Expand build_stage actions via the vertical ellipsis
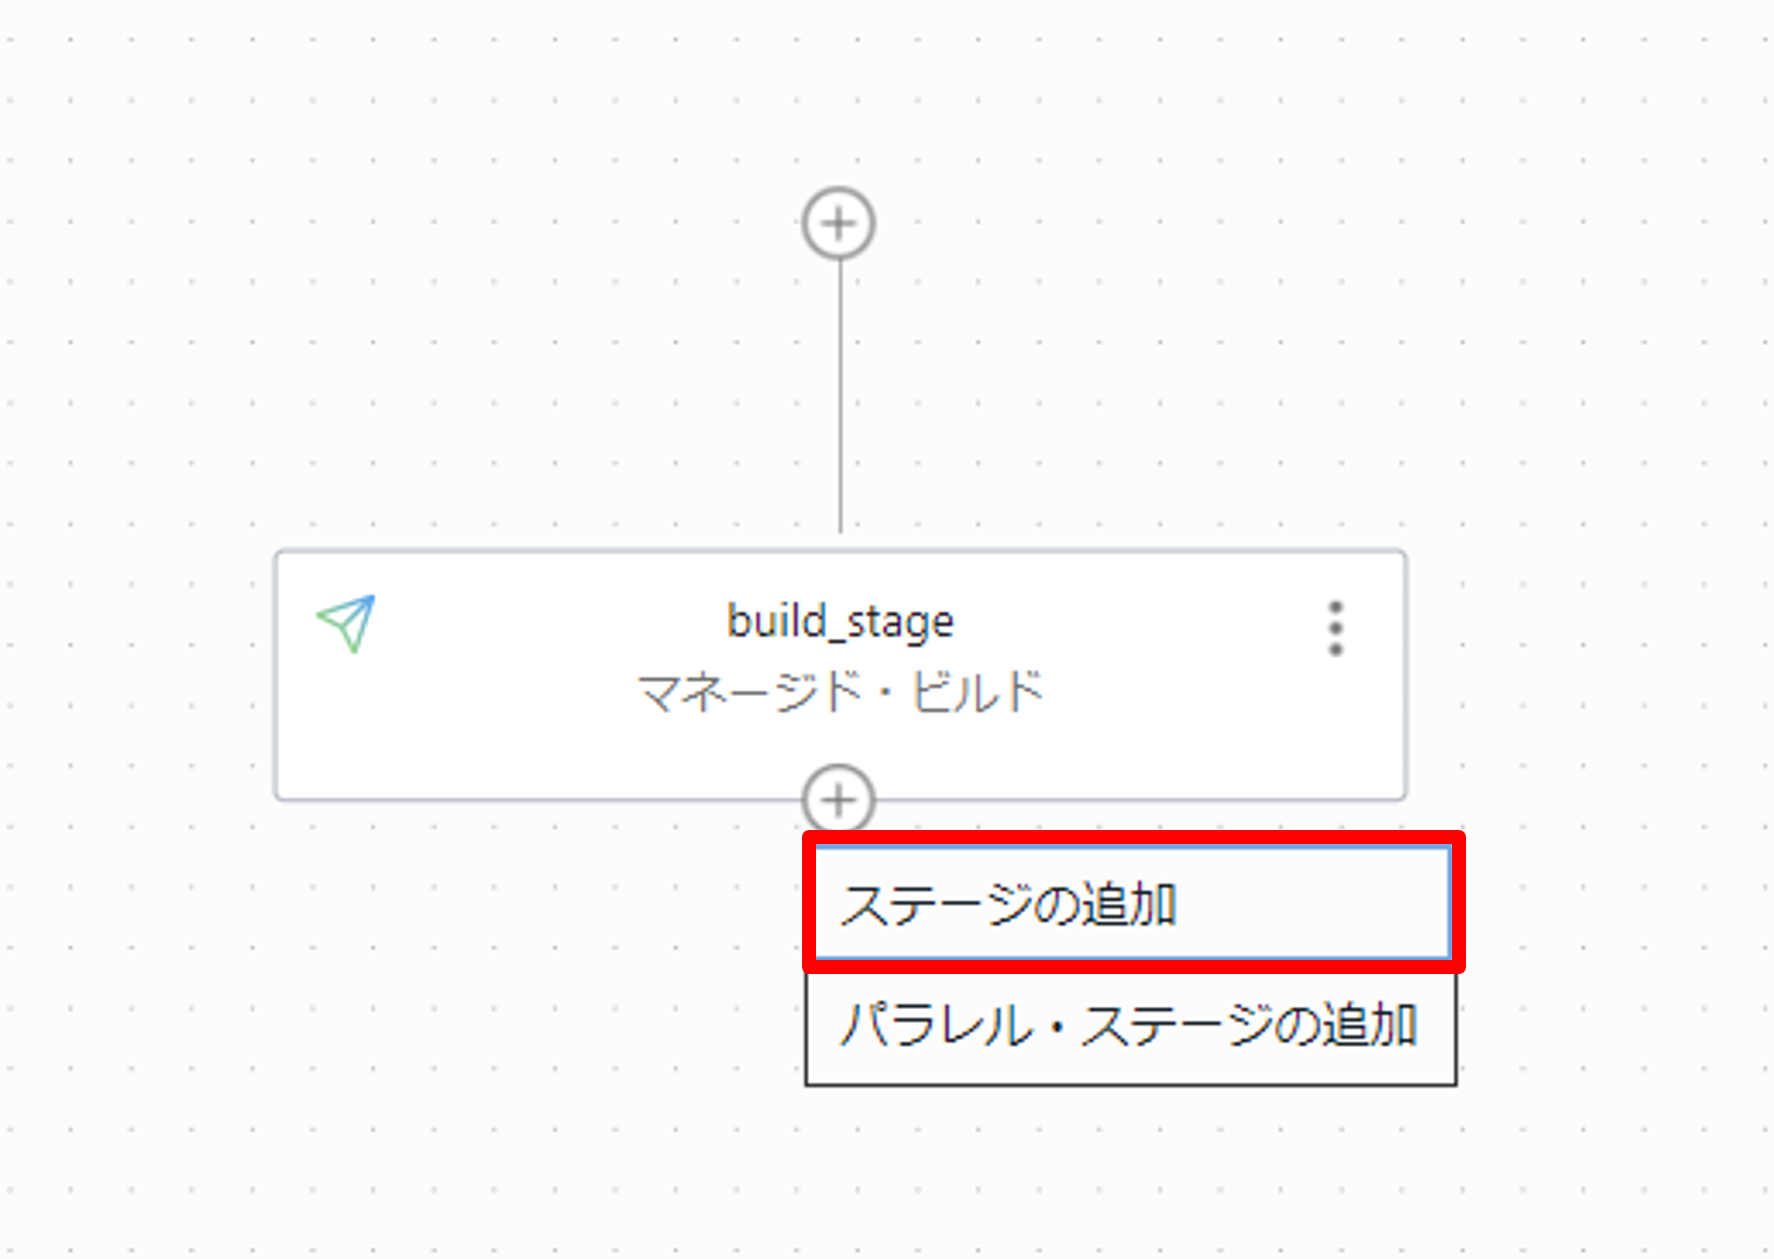This screenshot has height=1259, width=1774. click(1335, 628)
